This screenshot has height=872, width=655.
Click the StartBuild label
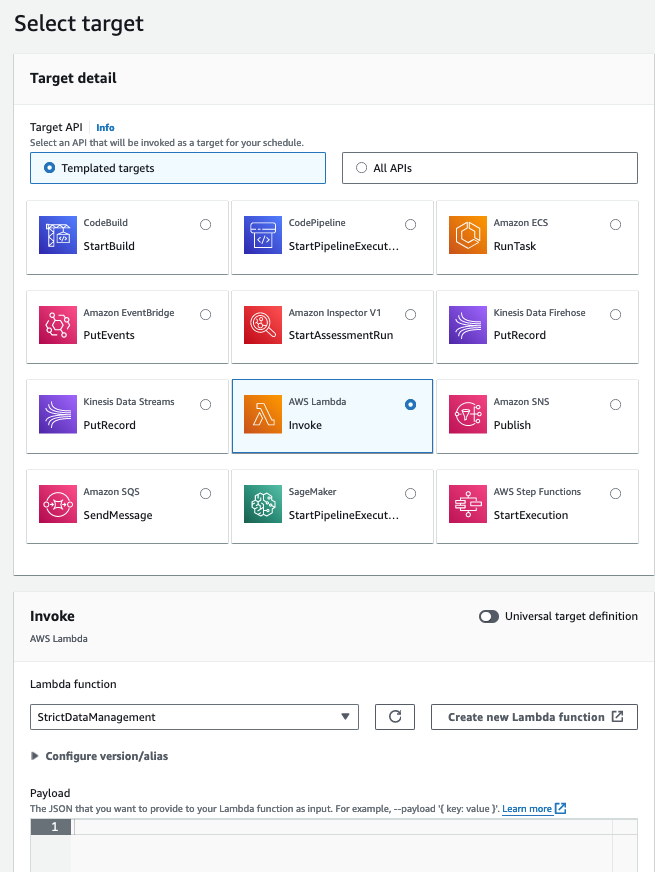tap(109, 246)
